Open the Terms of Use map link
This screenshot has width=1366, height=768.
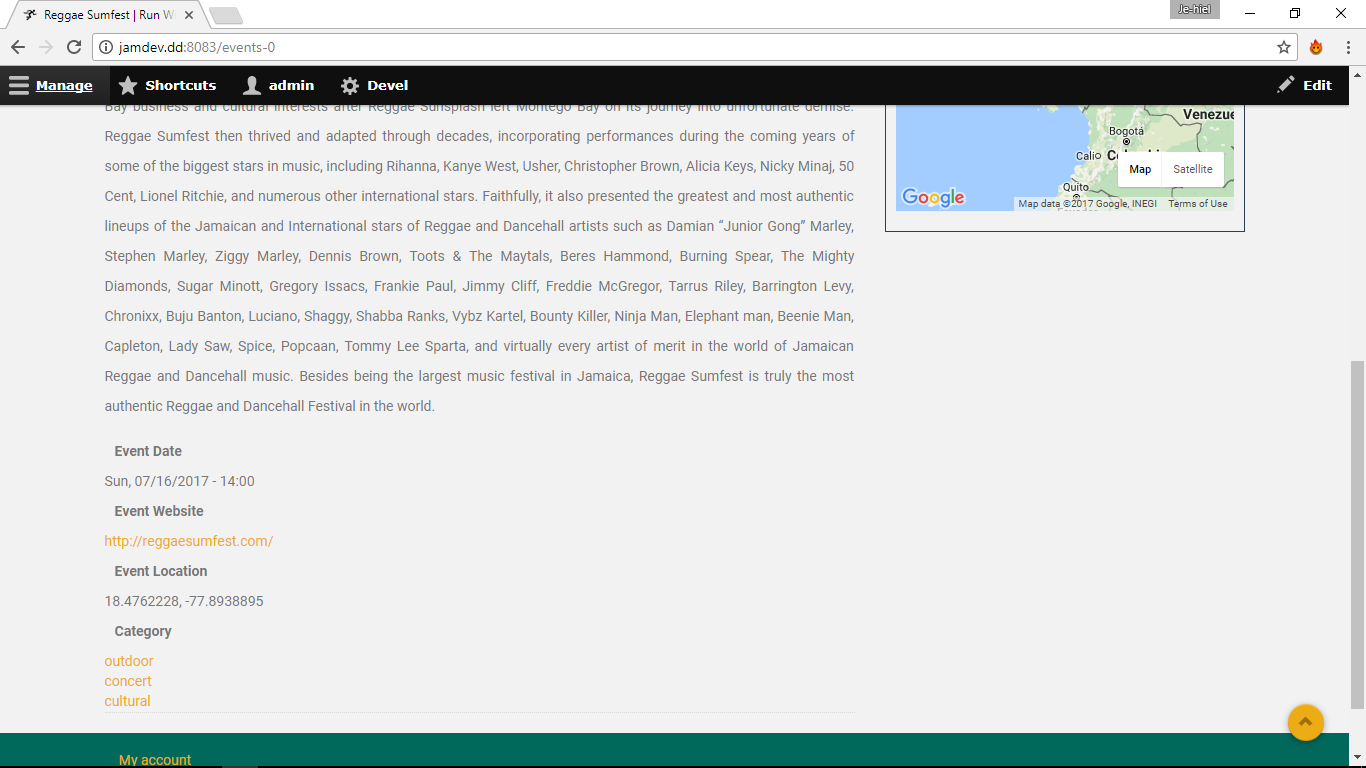pos(1198,204)
